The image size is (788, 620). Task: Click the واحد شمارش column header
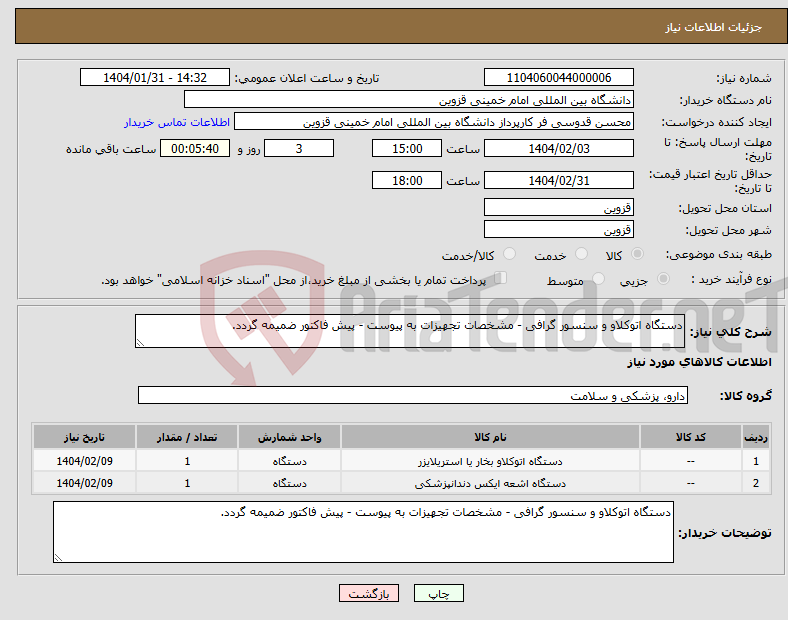click(x=289, y=437)
